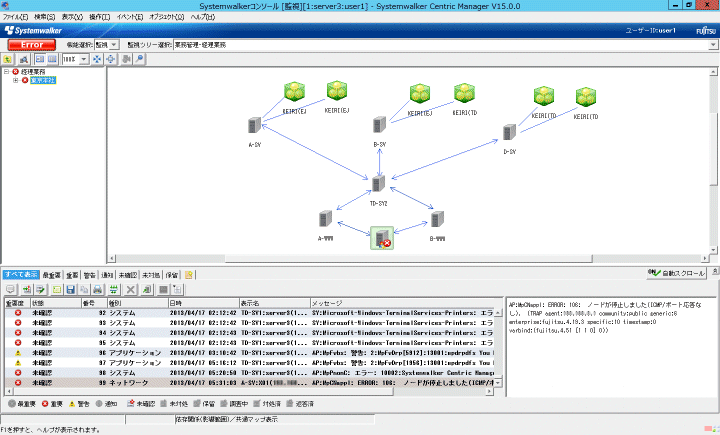Image resolution: width=720 pixels, height=435 pixels.
Task: Select the D-SY server node
Action: coord(509,132)
